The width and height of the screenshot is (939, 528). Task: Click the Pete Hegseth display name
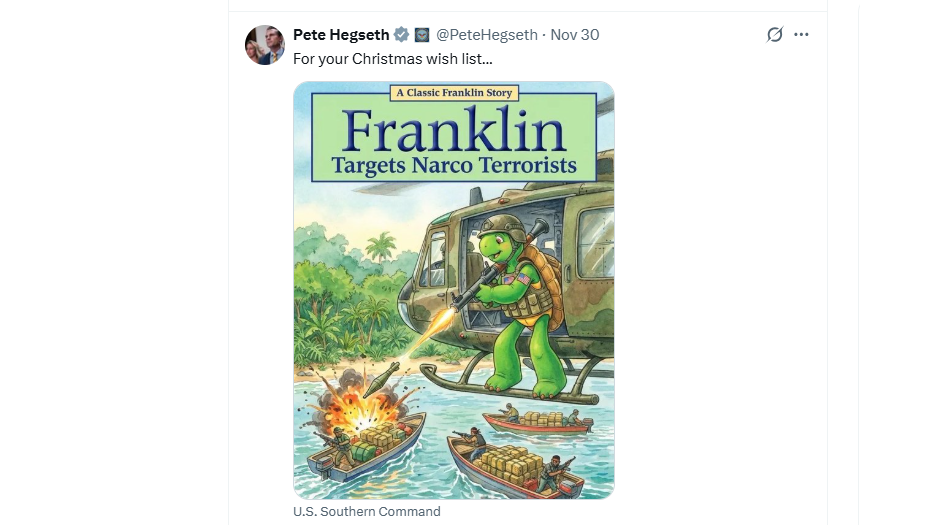click(340, 35)
